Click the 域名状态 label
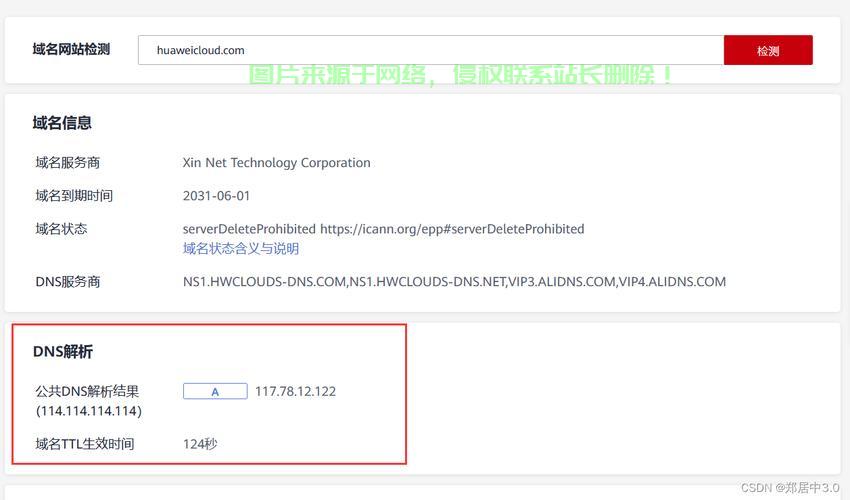This screenshot has width=850, height=500. pyautogui.click(x=61, y=229)
